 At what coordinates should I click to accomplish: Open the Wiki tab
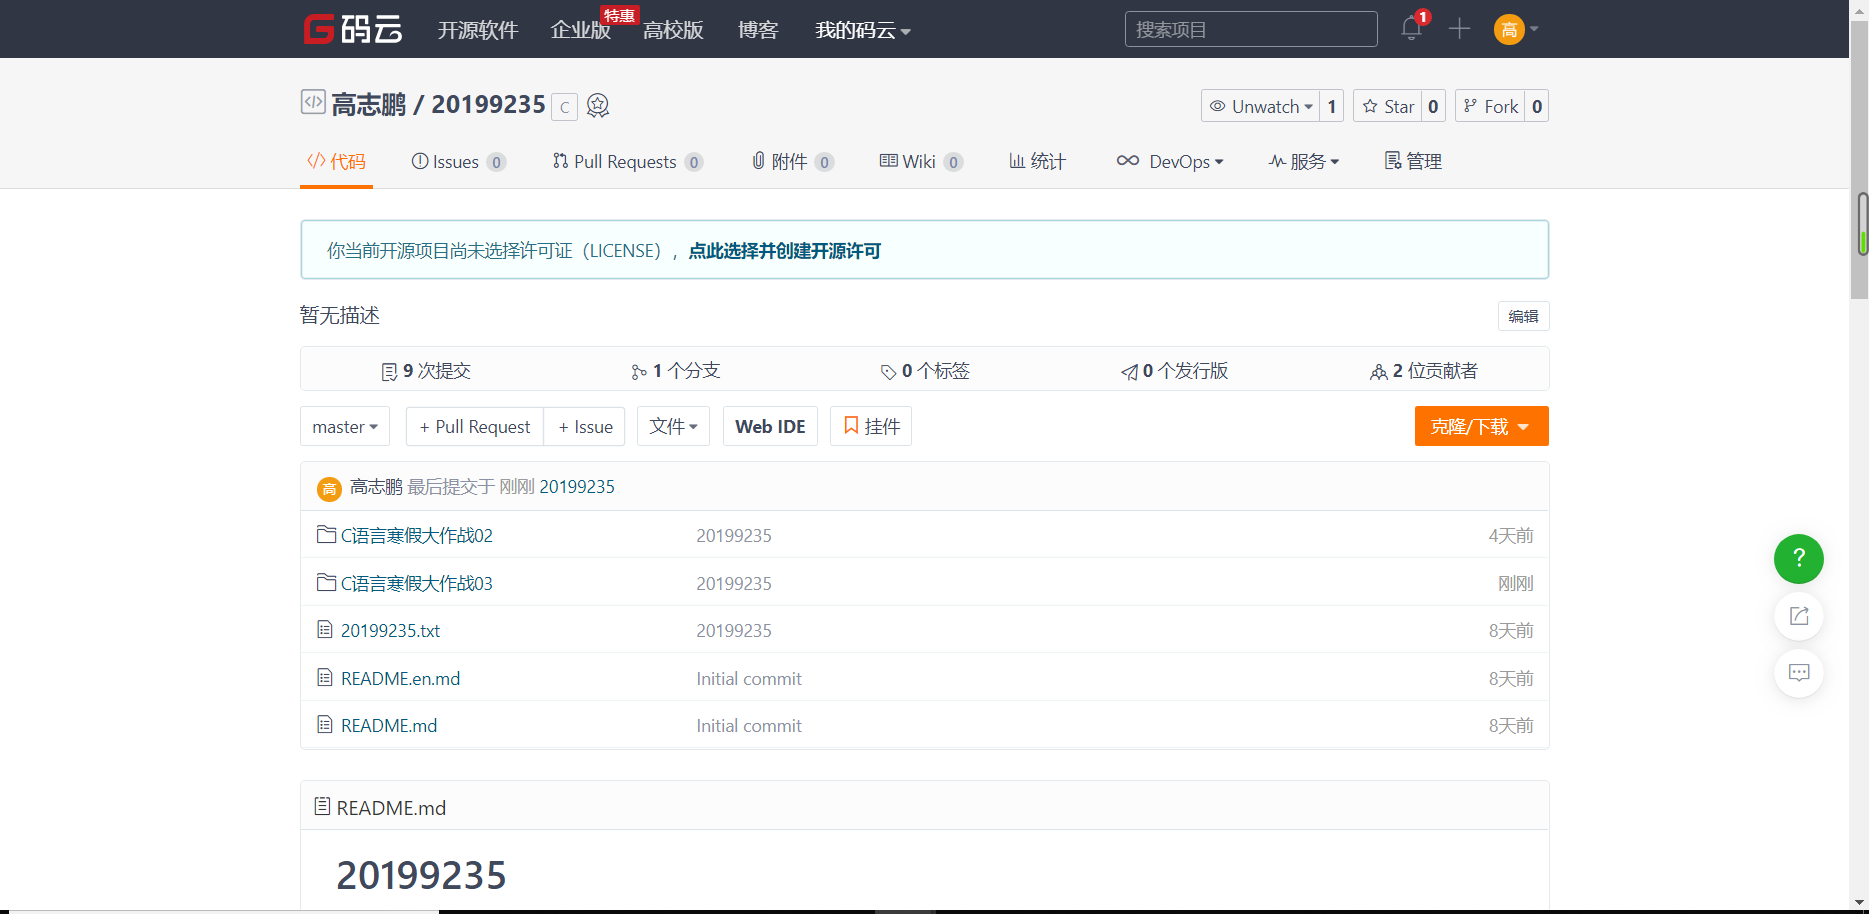pos(921,161)
